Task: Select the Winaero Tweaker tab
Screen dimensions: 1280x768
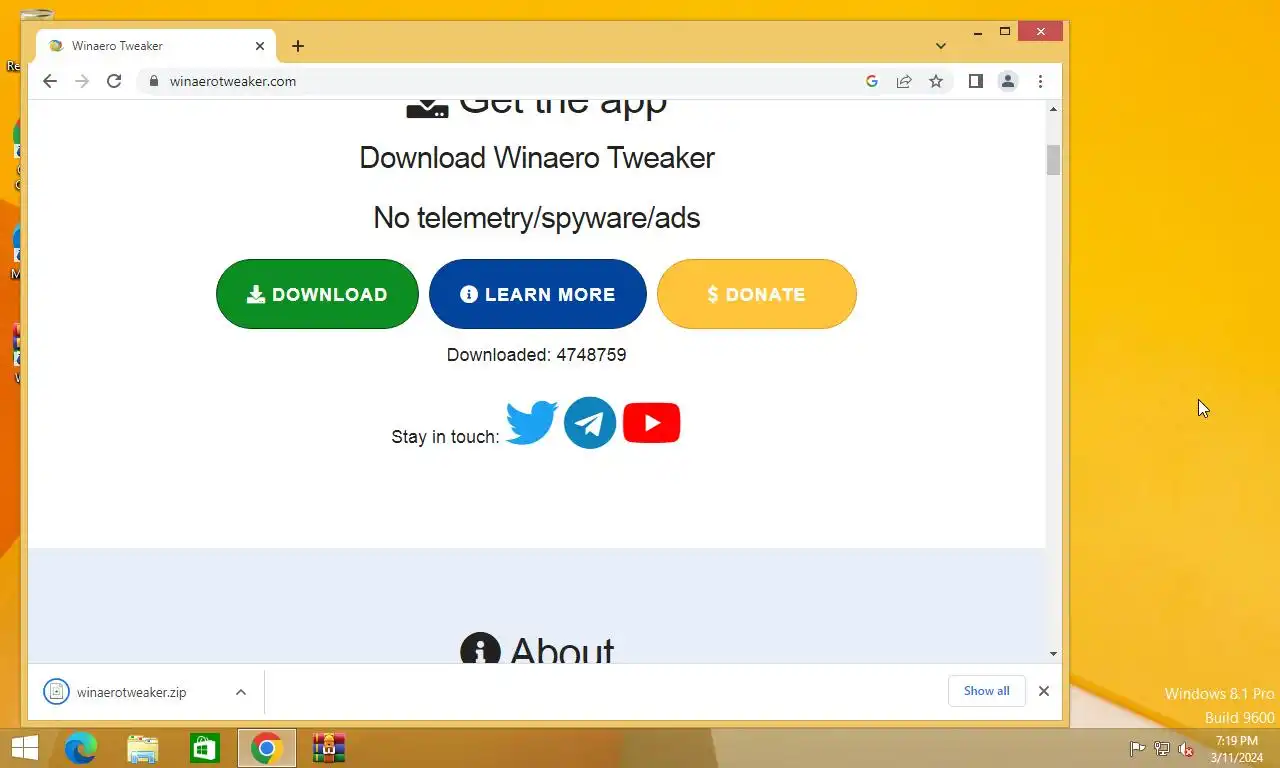Action: coord(156,46)
